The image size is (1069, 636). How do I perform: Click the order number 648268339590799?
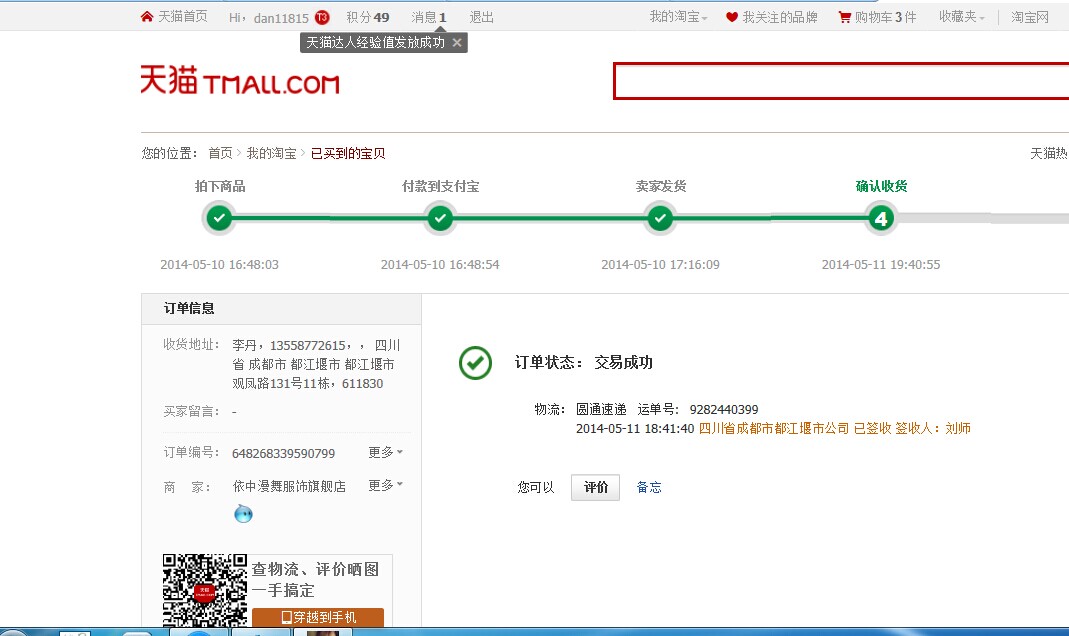(284, 453)
